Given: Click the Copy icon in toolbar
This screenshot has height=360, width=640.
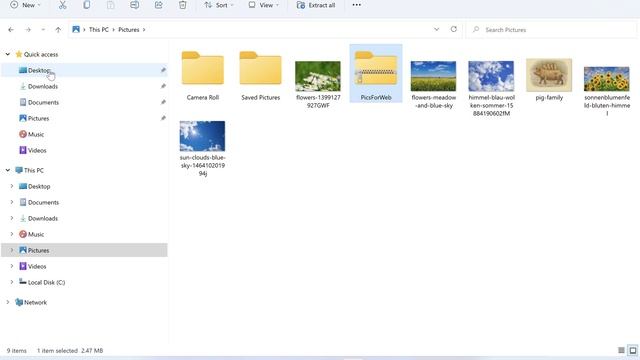Looking at the screenshot, I should tap(87, 5).
